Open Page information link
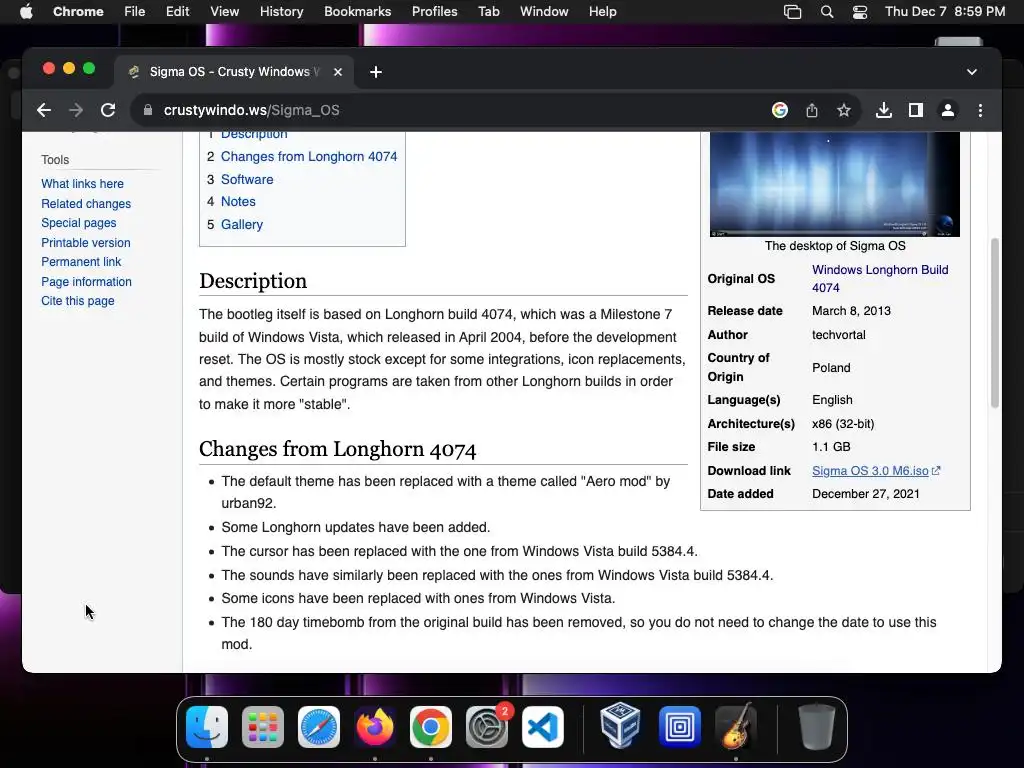This screenshot has width=1024, height=768. click(86, 282)
